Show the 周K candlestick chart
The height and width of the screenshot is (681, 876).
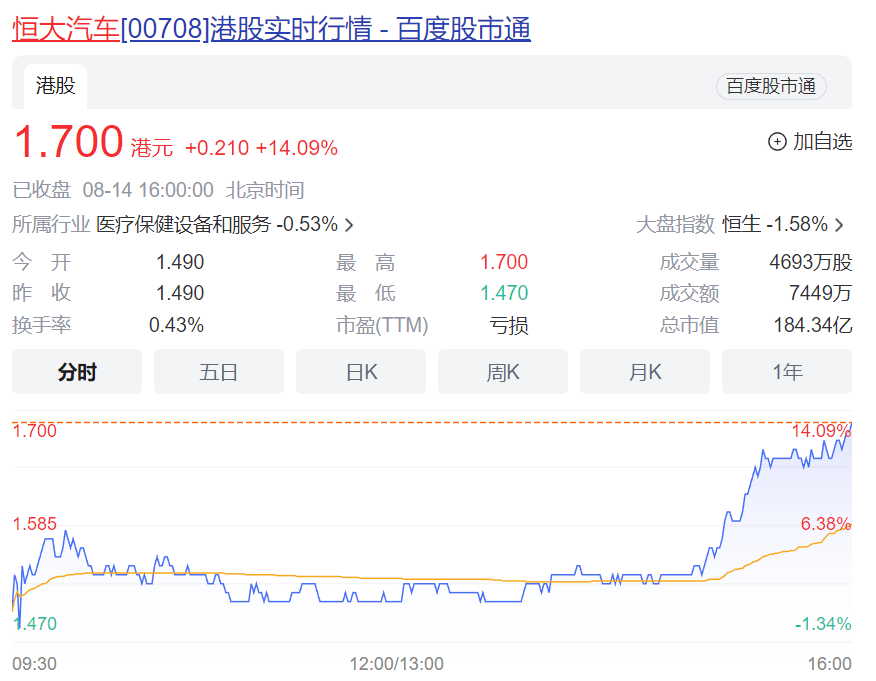pos(503,372)
